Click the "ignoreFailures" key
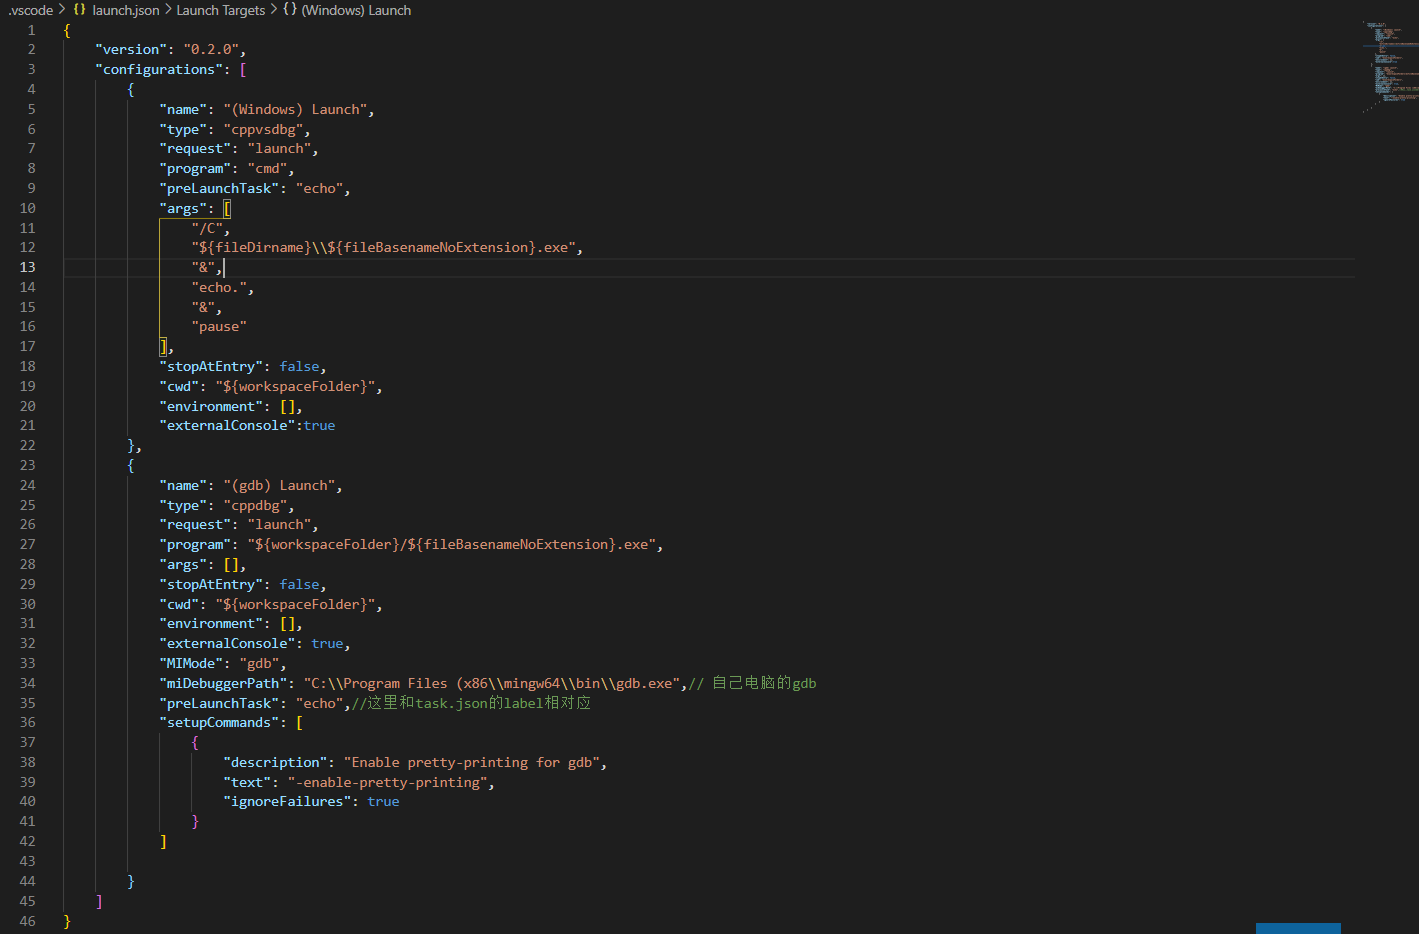Viewport: 1419px width, 934px height. [x=287, y=801]
